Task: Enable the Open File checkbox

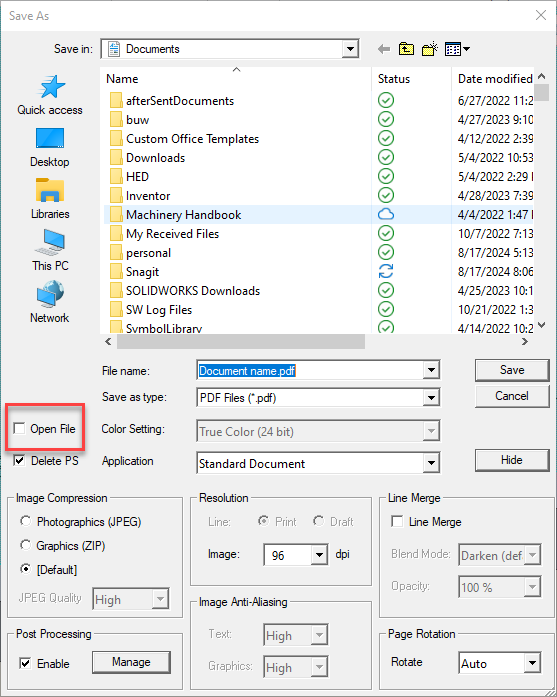Action: click(19, 429)
